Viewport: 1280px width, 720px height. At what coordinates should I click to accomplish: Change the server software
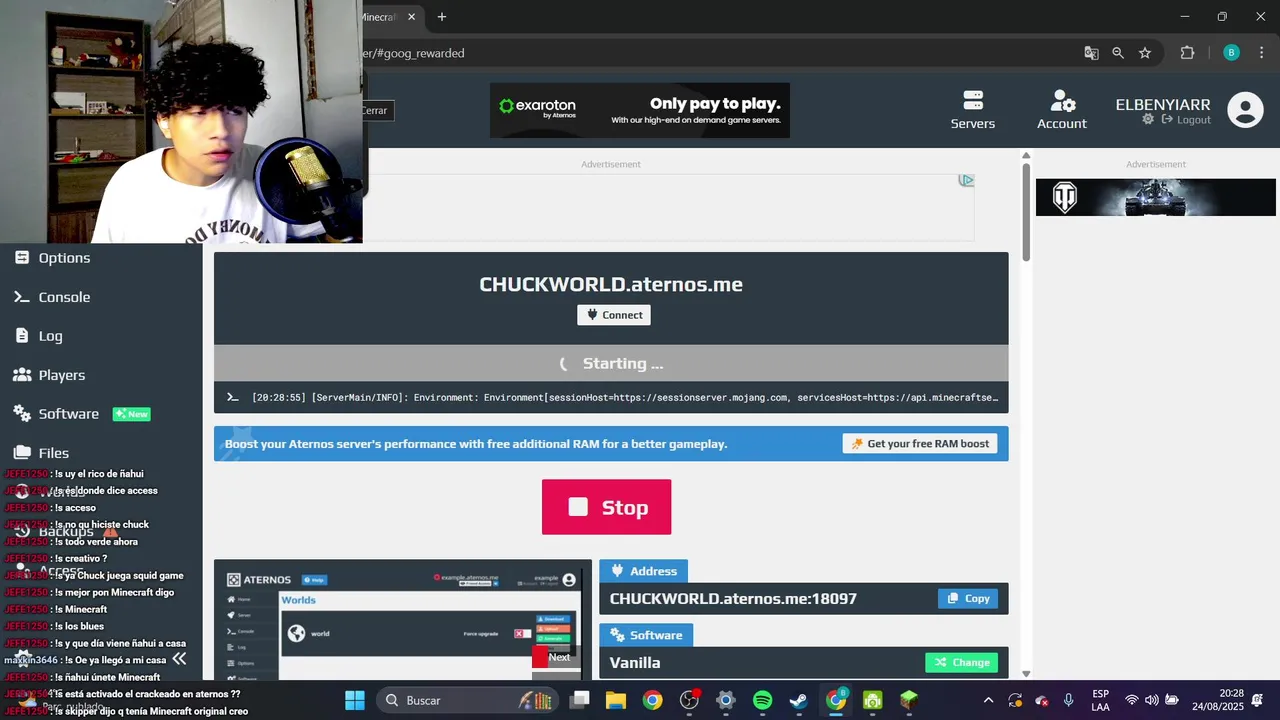(x=961, y=662)
